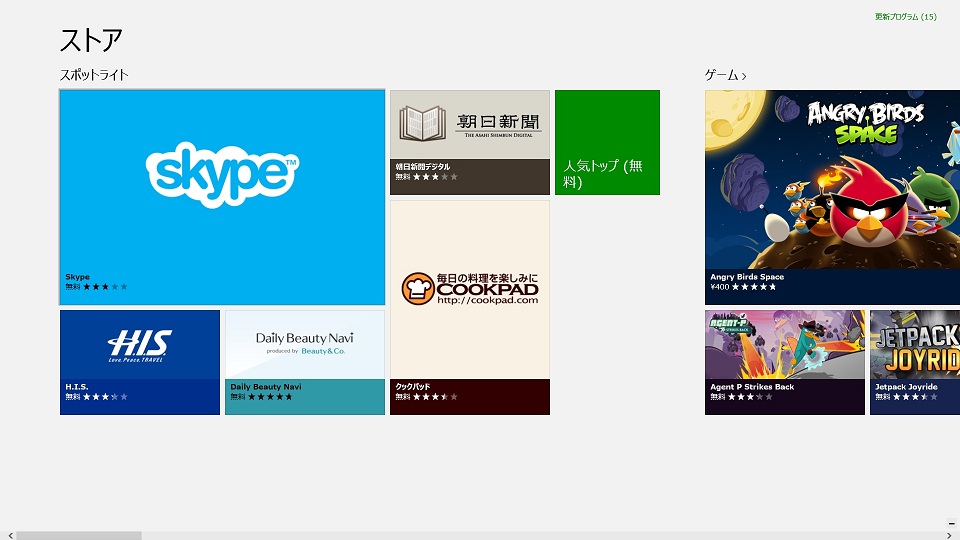
Task: Open the Skype app tile
Action: pos(222,180)
